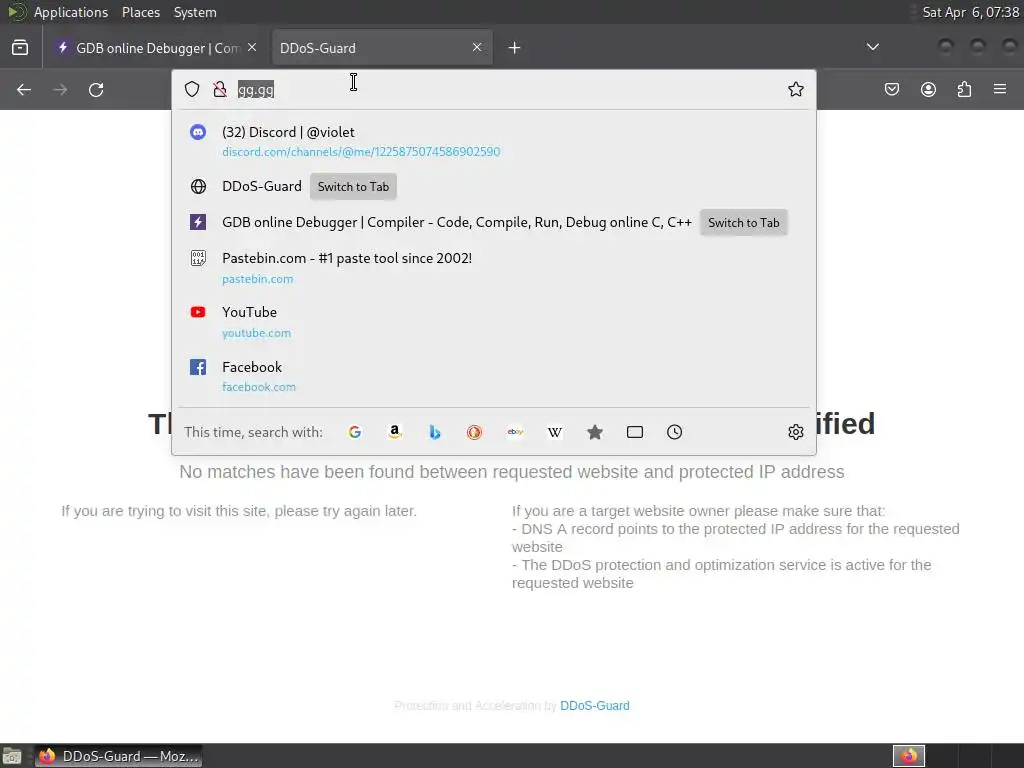Reload the current page
Image resolution: width=1024 pixels, height=768 pixels.
(96, 89)
